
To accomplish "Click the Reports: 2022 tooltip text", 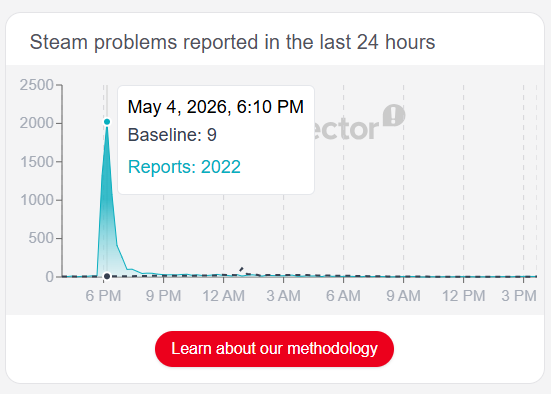I will [184, 167].
